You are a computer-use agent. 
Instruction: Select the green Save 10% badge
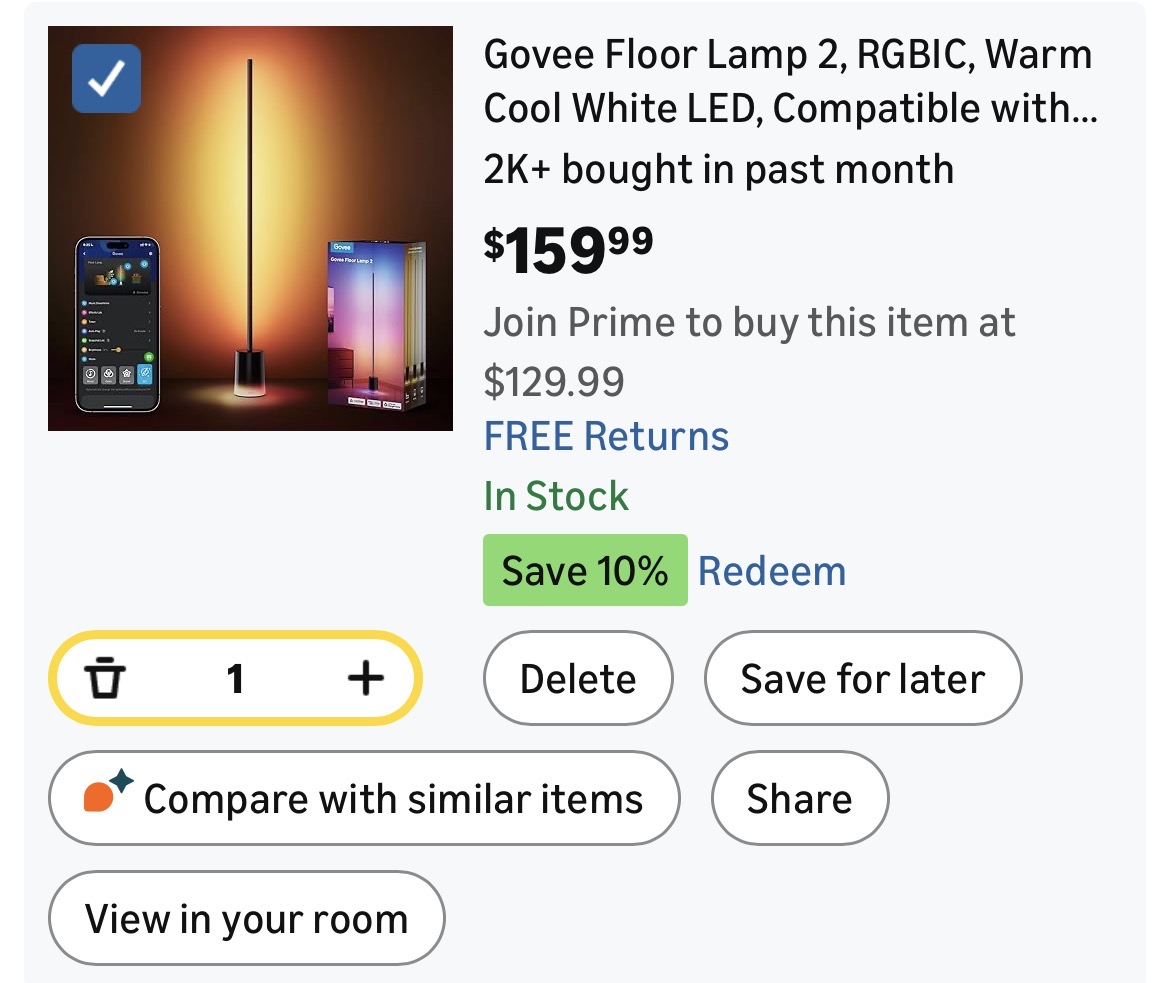[x=585, y=571]
